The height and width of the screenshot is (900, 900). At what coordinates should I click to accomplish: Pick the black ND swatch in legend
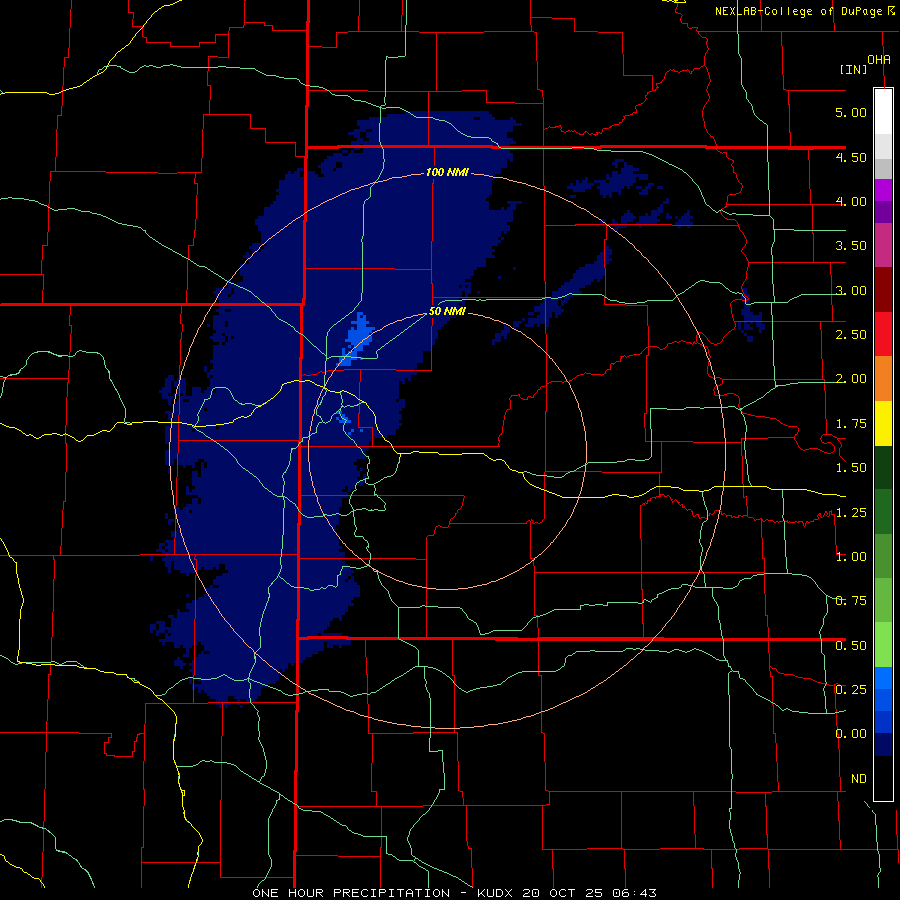[883, 778]
